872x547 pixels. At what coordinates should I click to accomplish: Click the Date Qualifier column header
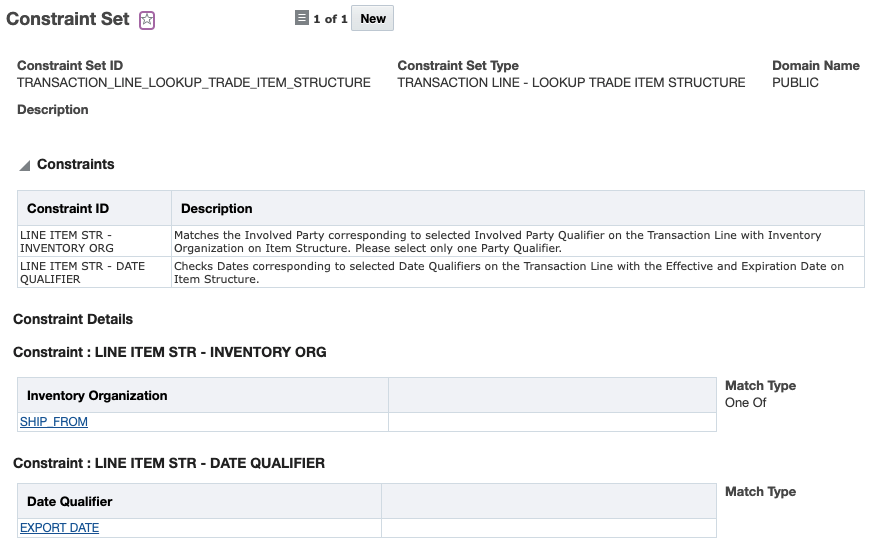pos(70,501)
